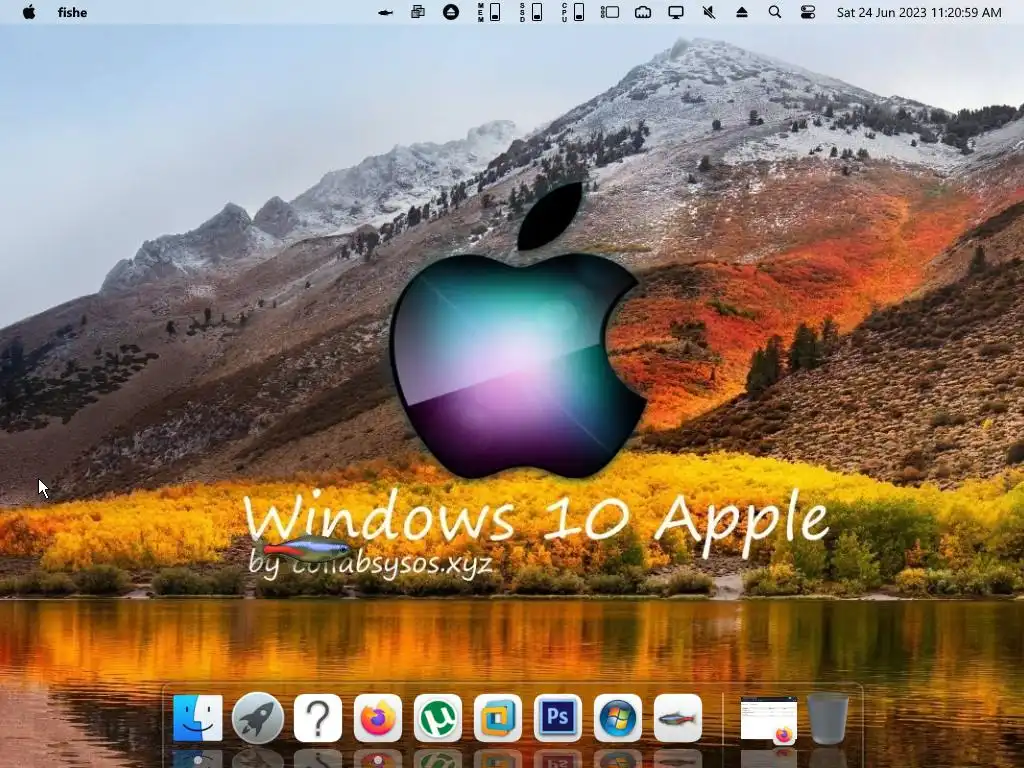
Task: Launch the Launchpad rocket icon in dock
Action: click(258, 718)
